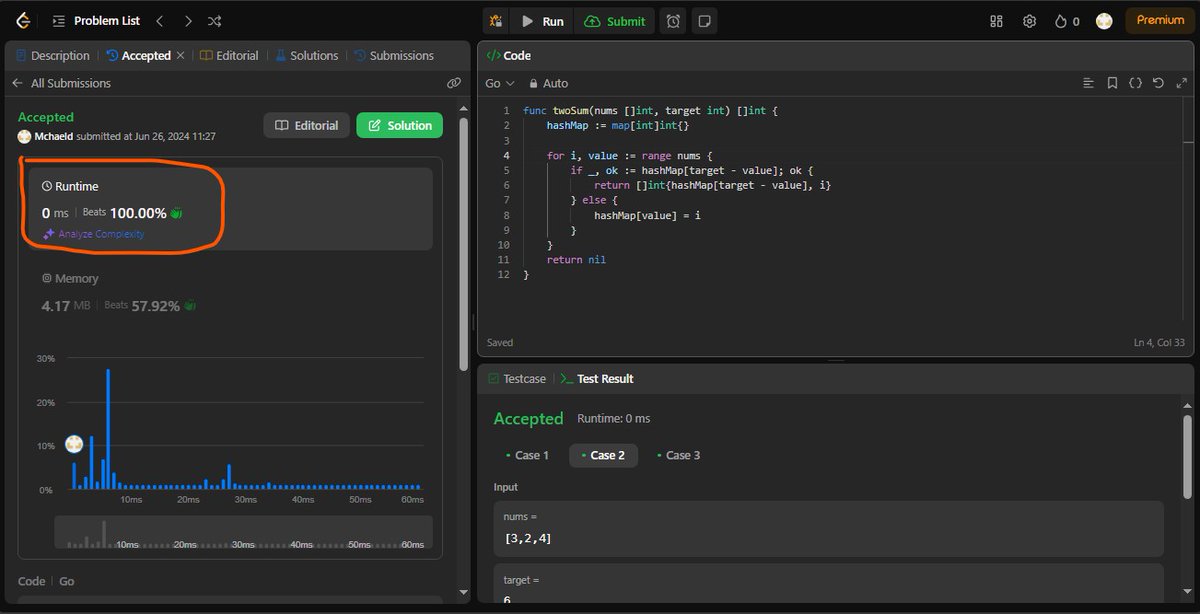Go back to All Submissions
The image size is (1200, 614).
click(62, 83)
